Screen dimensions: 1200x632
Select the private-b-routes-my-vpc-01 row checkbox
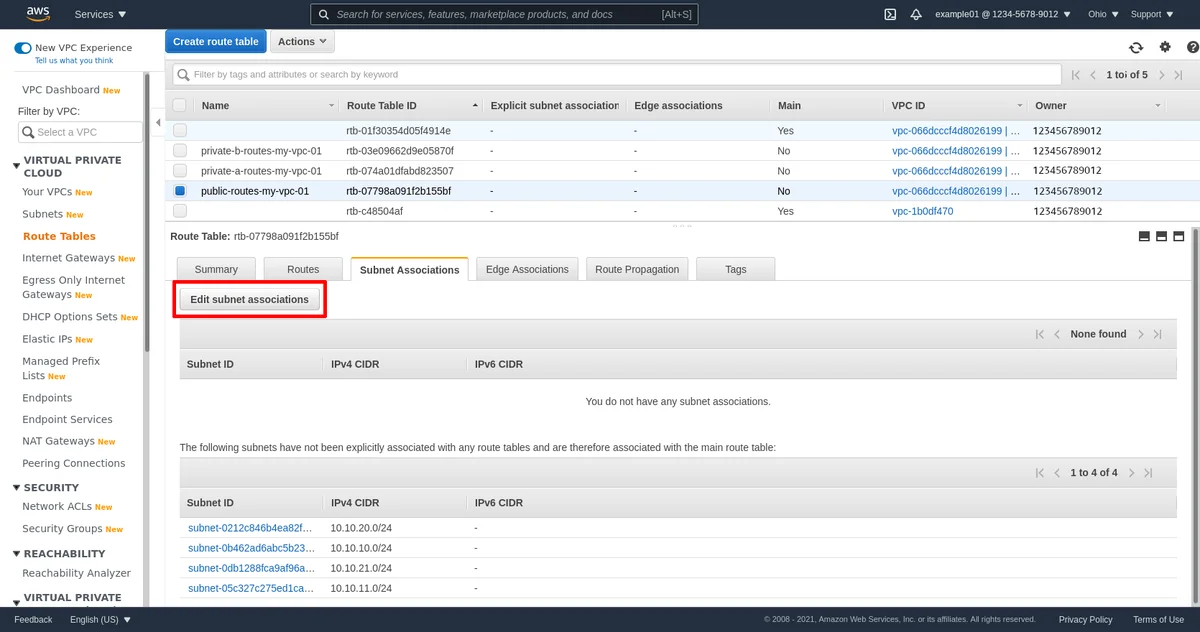(x=180, y=151)
